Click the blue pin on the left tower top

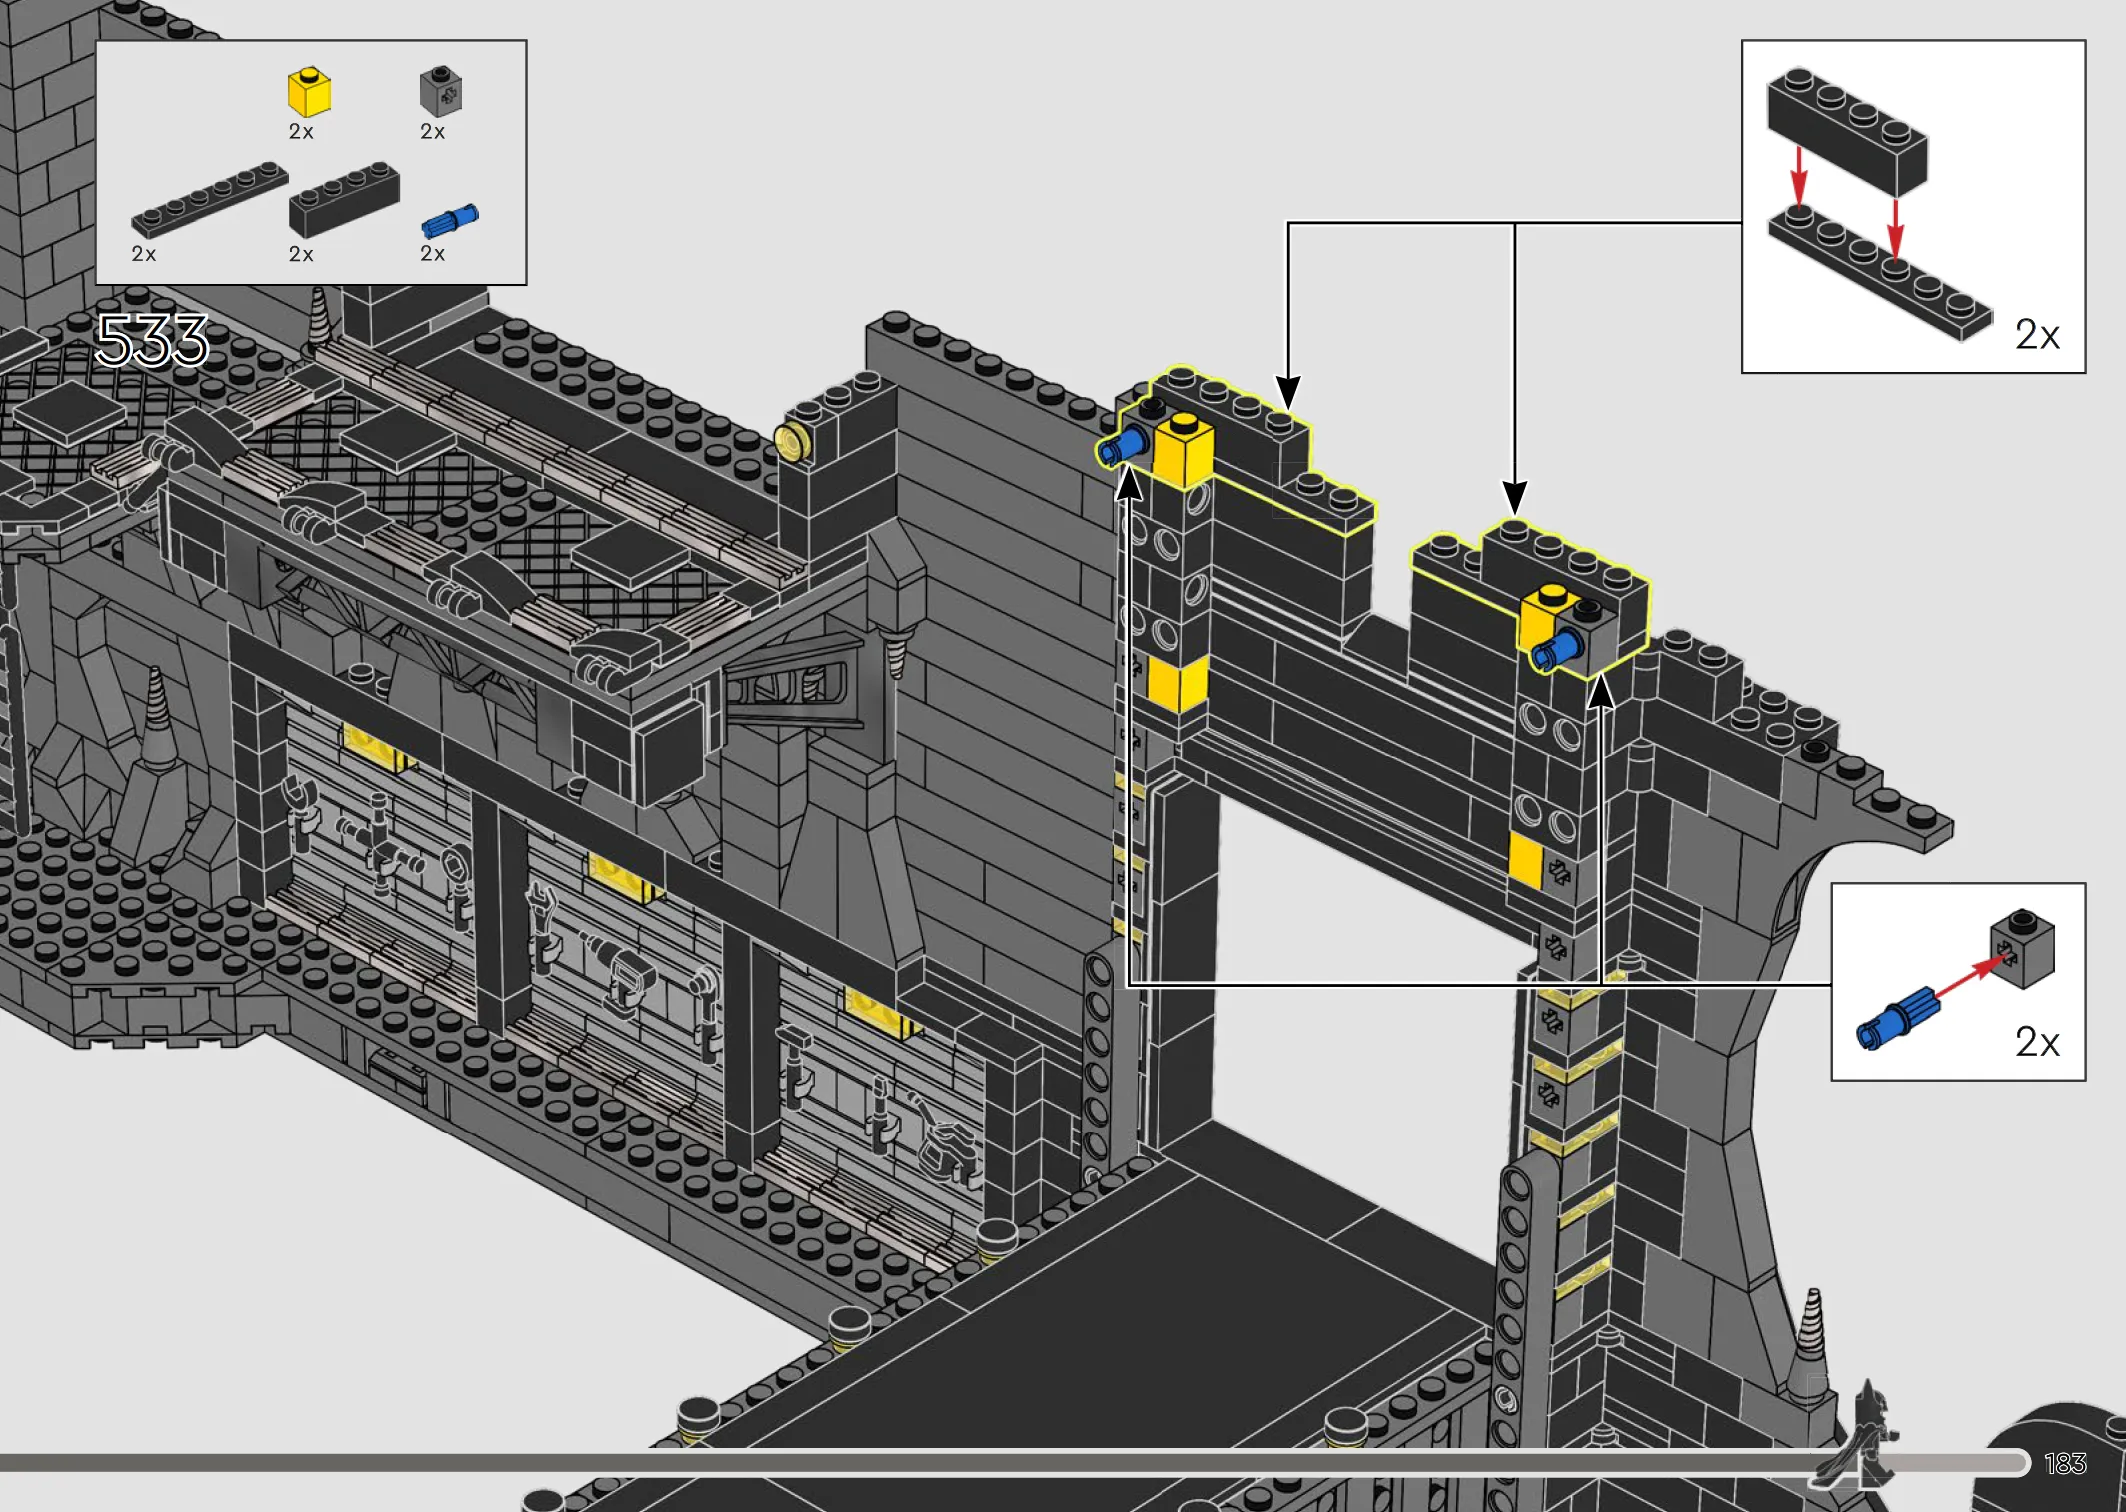[1122, 446]
